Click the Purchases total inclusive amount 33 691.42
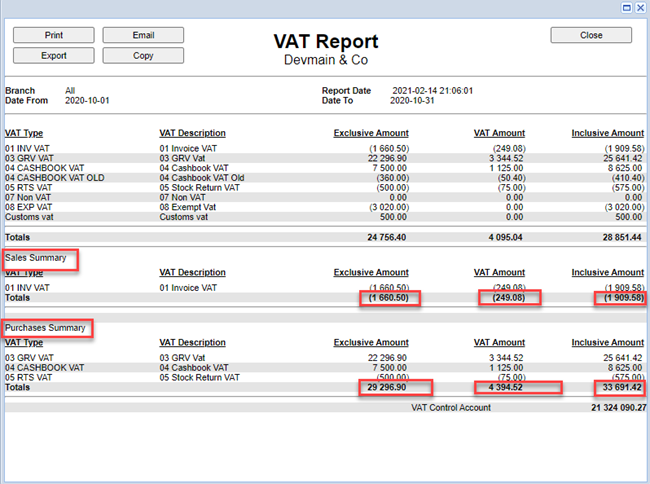Screen dimensions: 650x484 608,387
